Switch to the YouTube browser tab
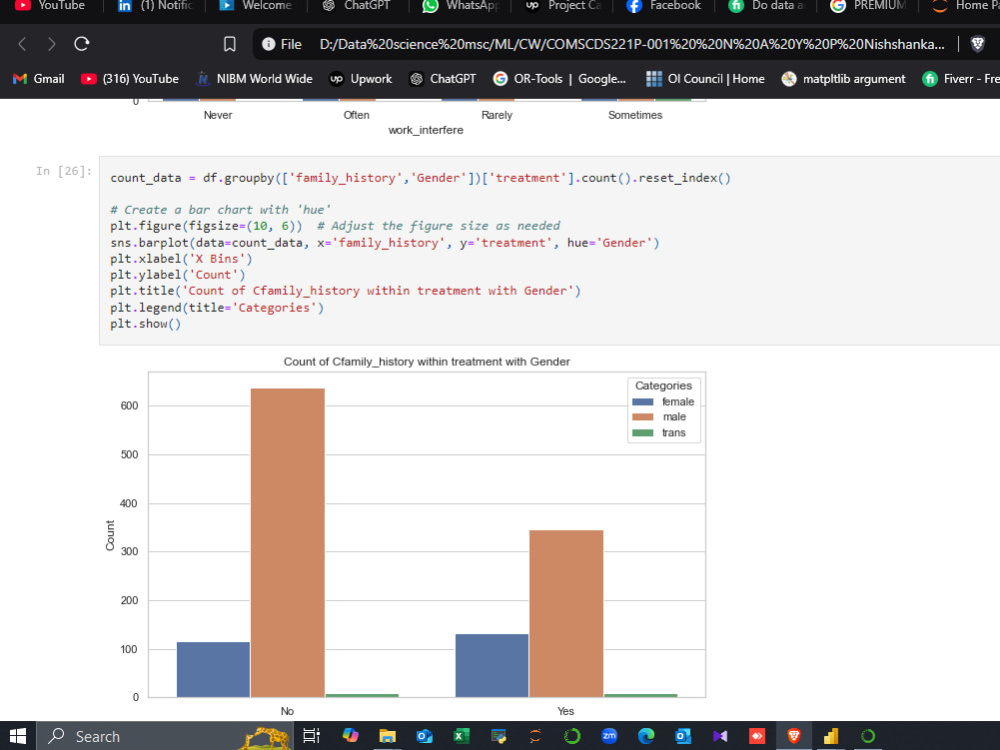 (51, 6)
